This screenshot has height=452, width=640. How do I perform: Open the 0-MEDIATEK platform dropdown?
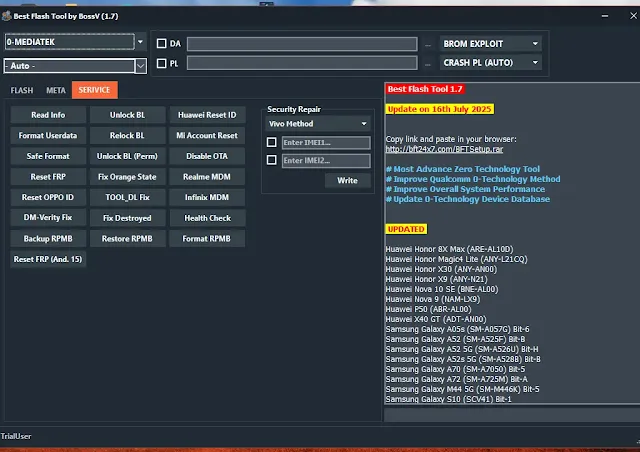140,42
